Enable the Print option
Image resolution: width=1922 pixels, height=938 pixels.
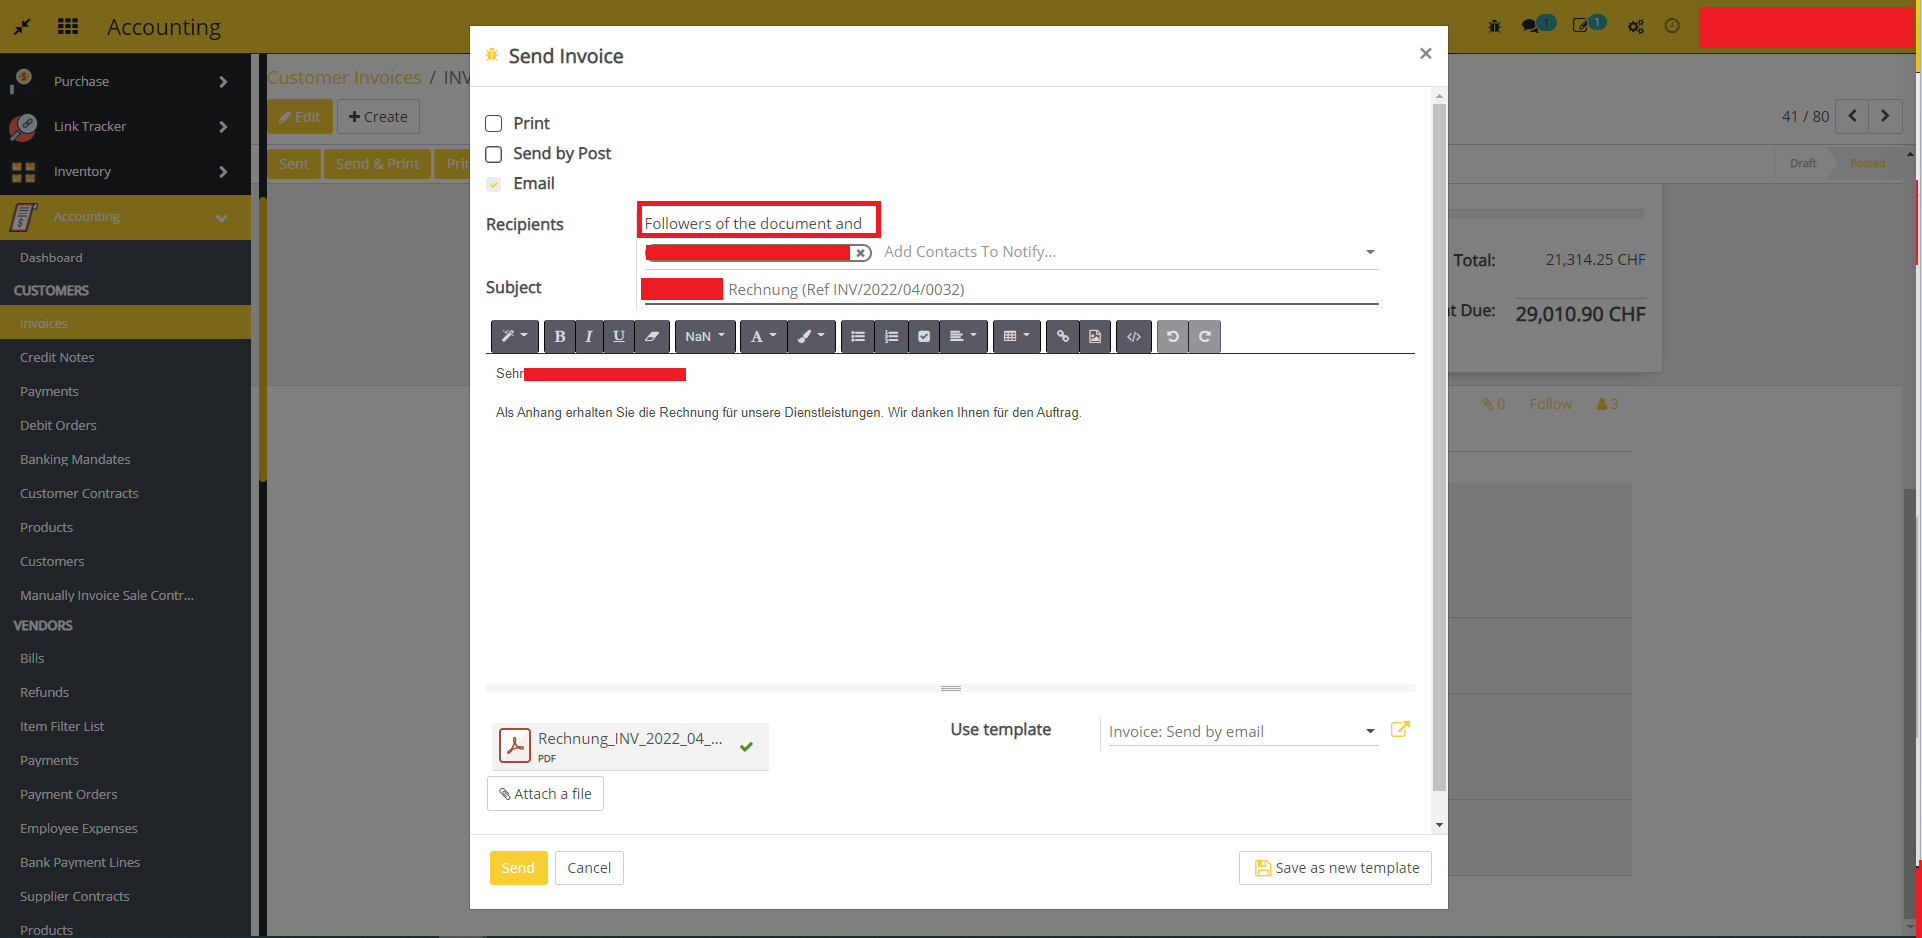(493, 122)
